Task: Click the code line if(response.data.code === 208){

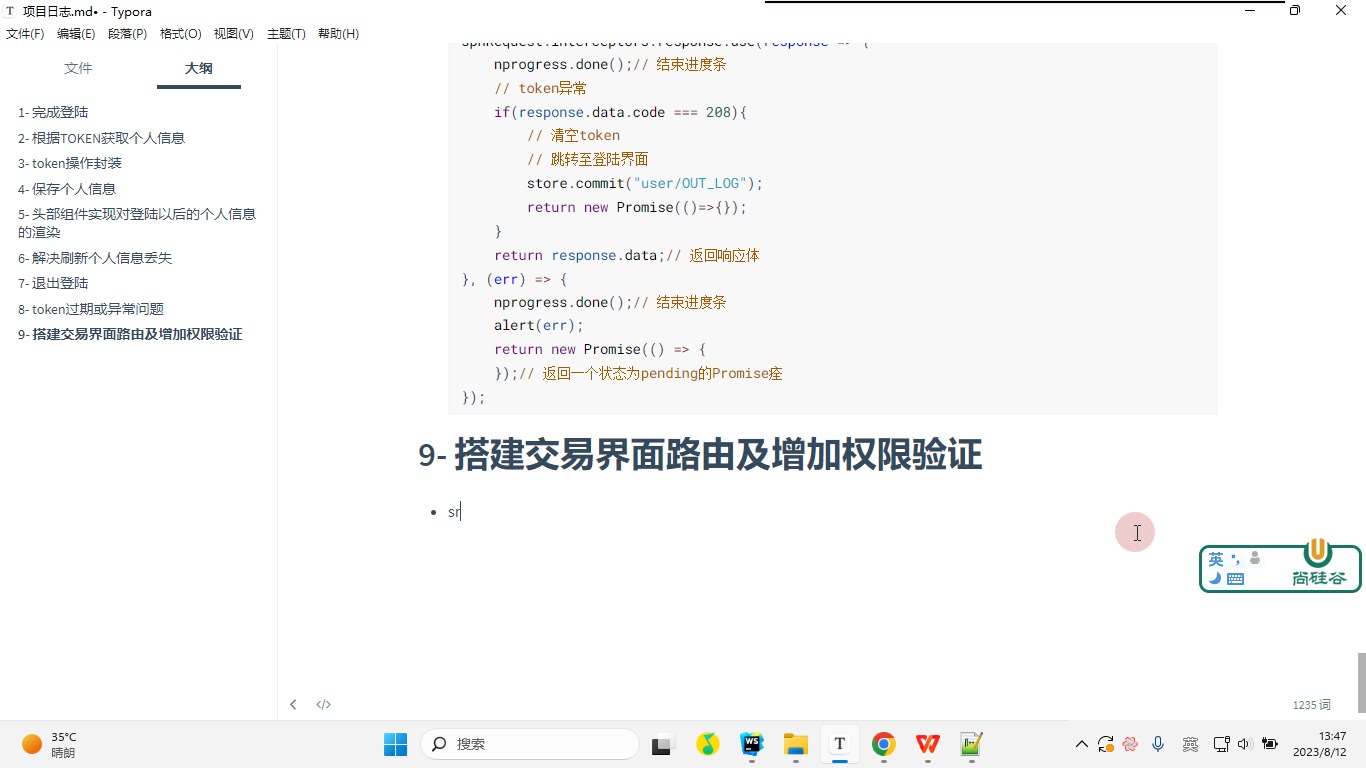Action: tap(621, 112)
